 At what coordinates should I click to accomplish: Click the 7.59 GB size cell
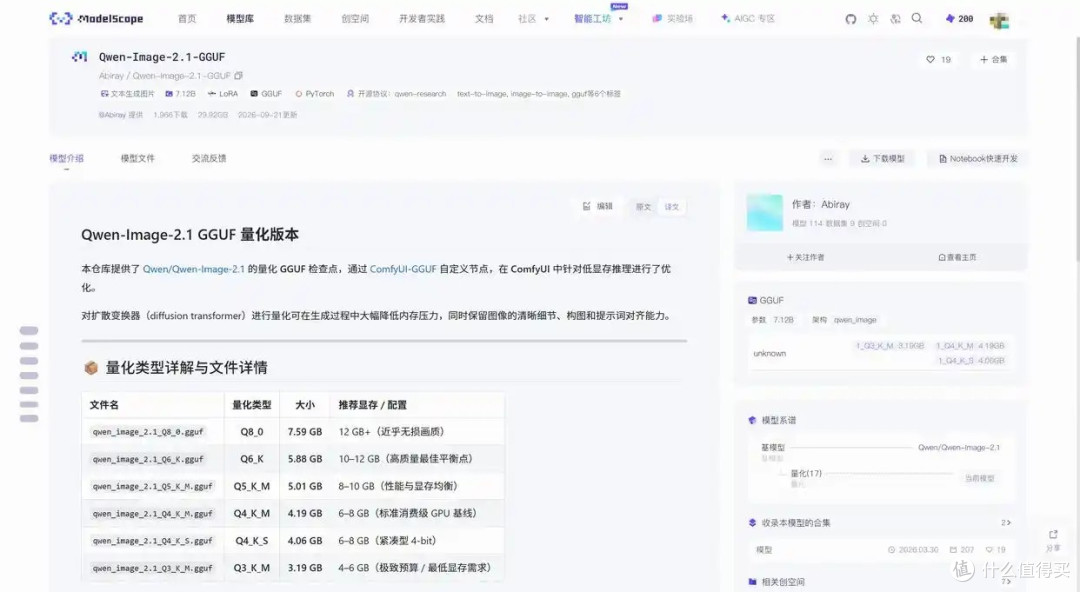click(x=304, y=431)
